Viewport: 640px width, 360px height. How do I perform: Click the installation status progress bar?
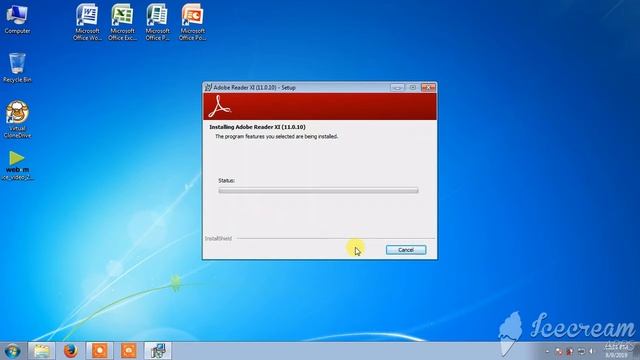318,190
